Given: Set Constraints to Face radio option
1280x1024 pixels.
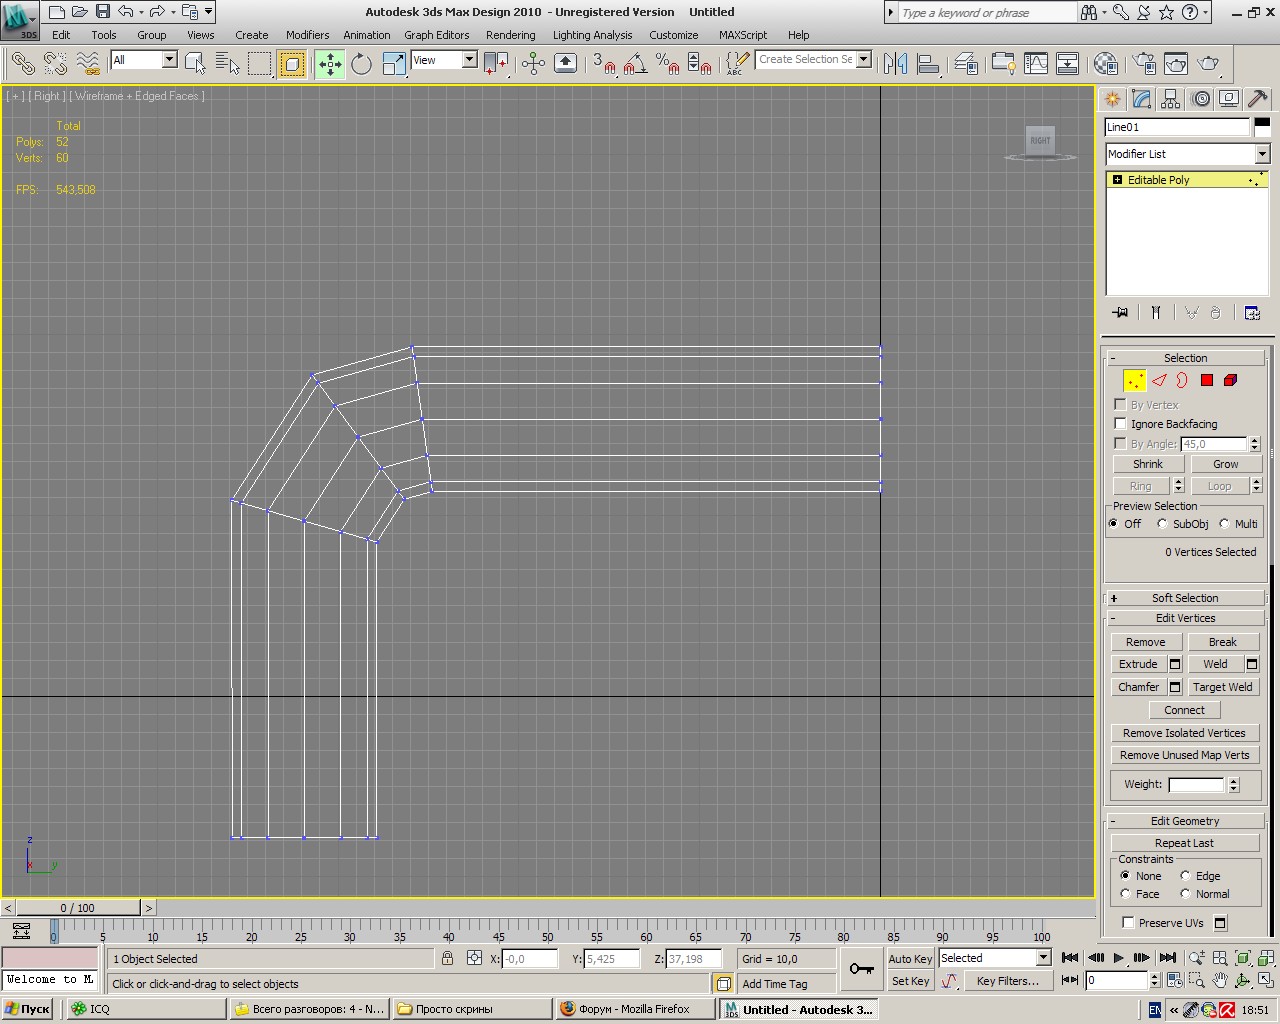Looking at the screenshot, I should click(1126, 894).
